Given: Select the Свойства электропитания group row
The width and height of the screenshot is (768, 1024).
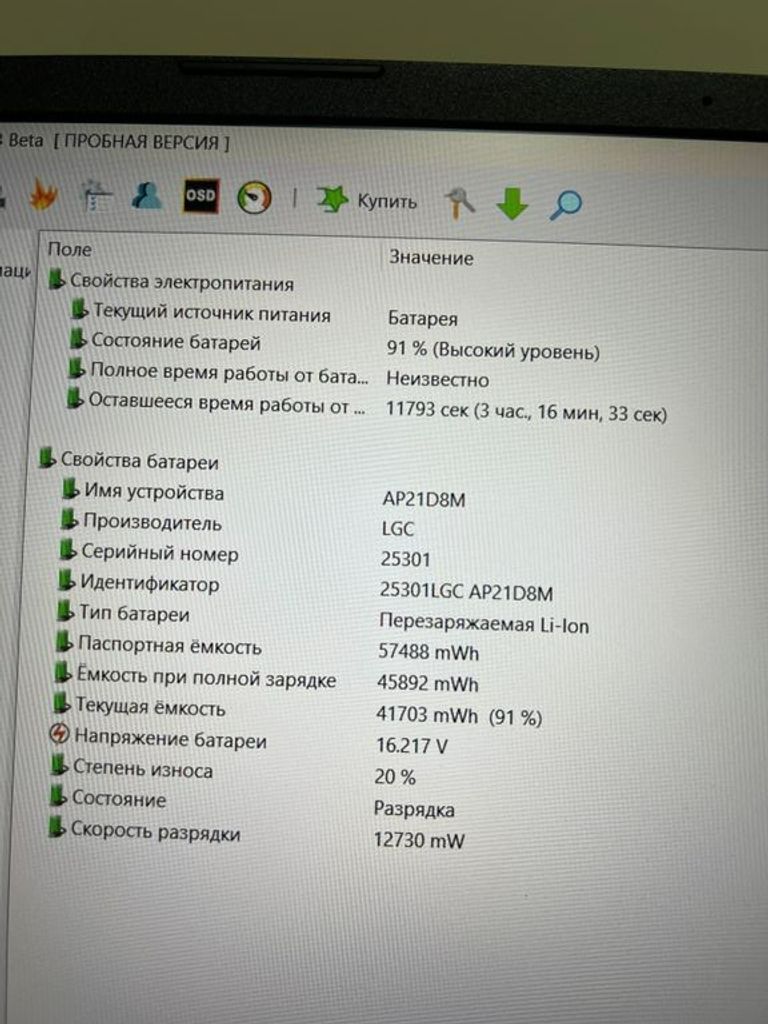Looking at the screenshot, I should pos(172,282).
